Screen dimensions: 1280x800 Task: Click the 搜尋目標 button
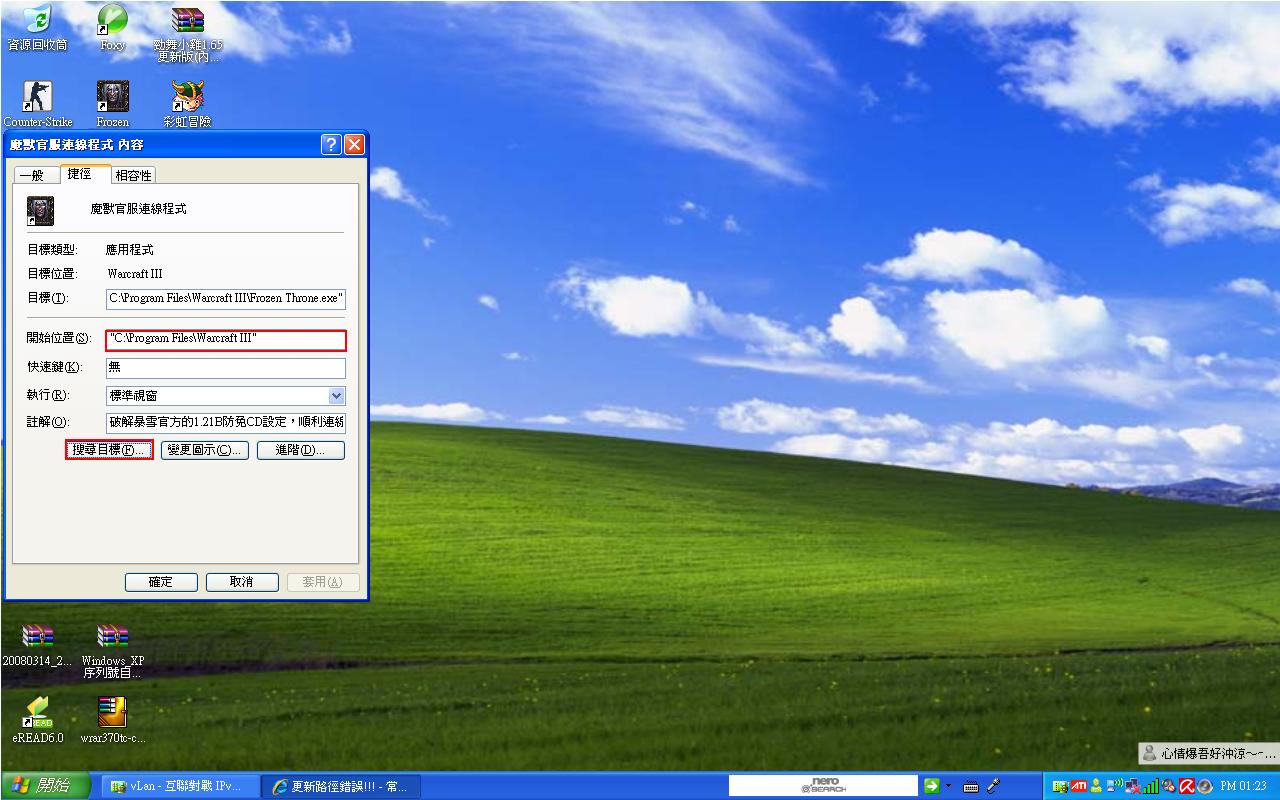tap(109, 450)
